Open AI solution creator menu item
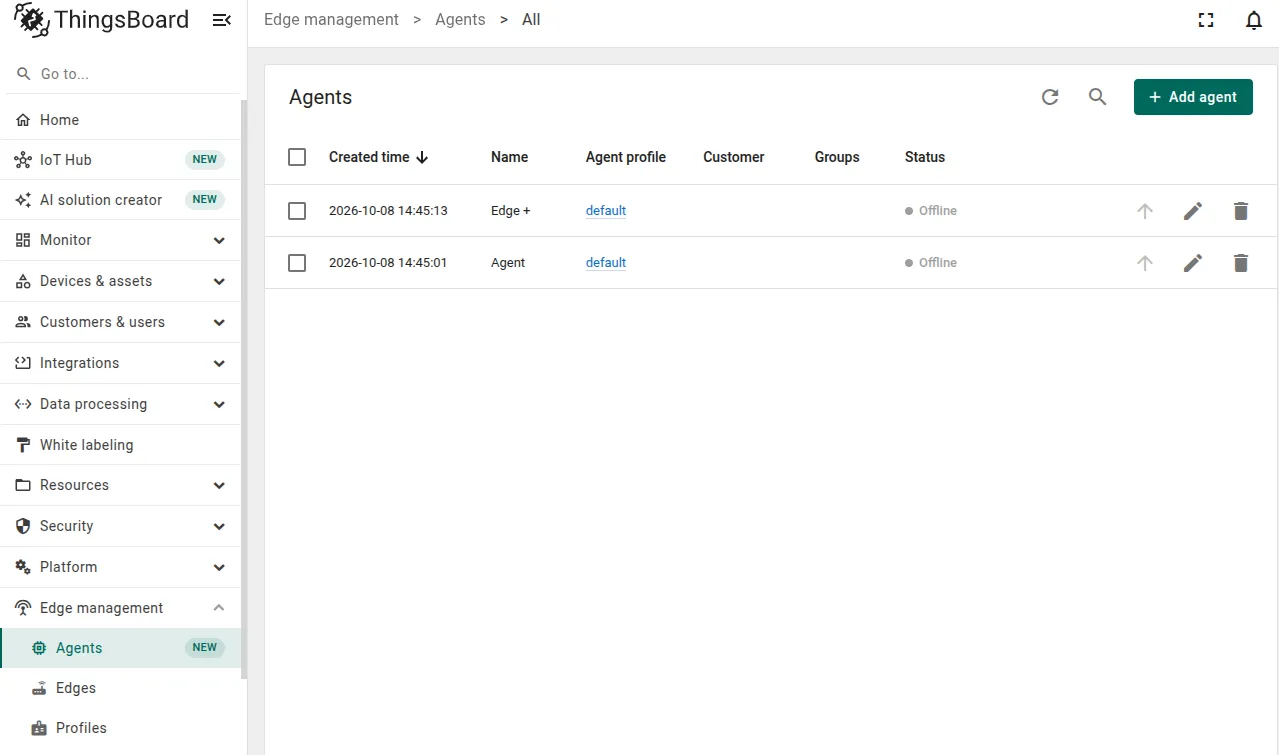This screenshot has height=755, width=1279. 120,200
